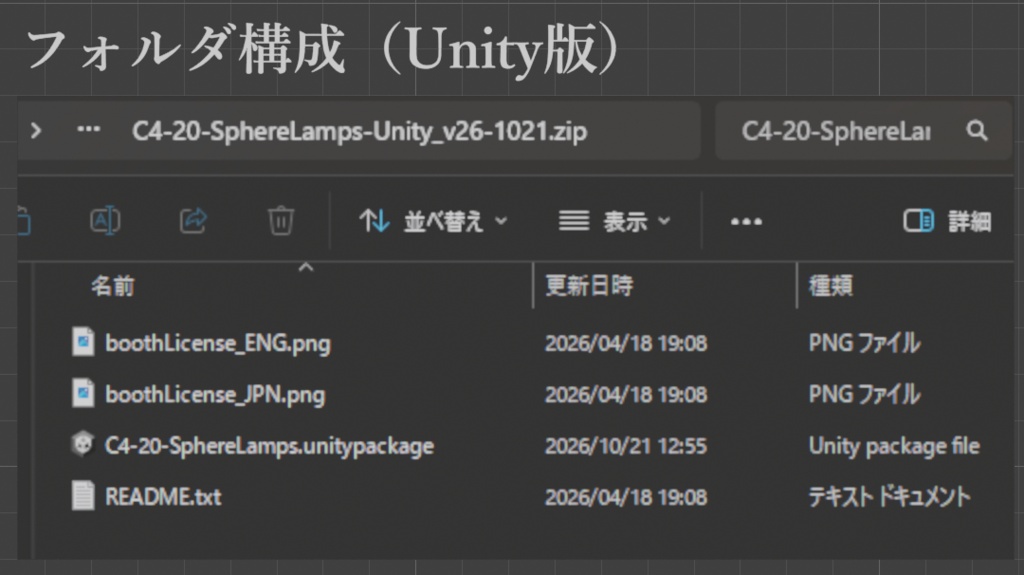
Task: Toggle the 詳細 details pane
Action: tap(948, 222)
